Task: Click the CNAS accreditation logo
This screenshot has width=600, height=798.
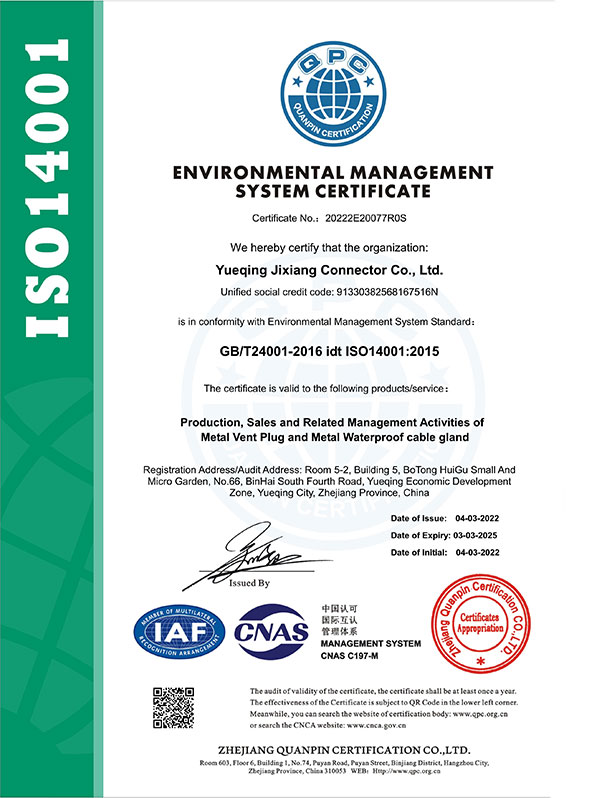Action: click(271, 632)
